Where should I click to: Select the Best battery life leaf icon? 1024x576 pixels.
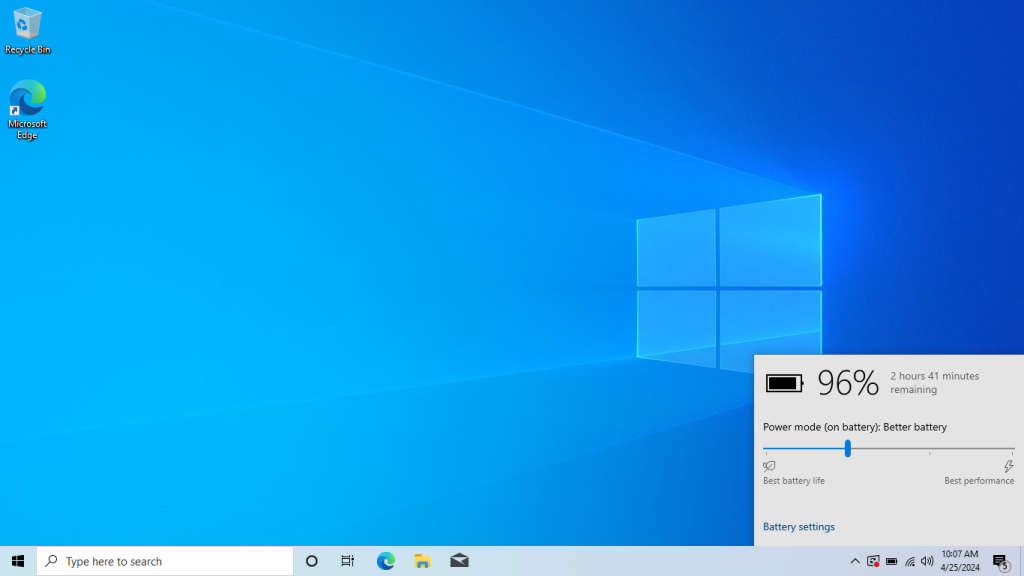click(x=768, y=465)
